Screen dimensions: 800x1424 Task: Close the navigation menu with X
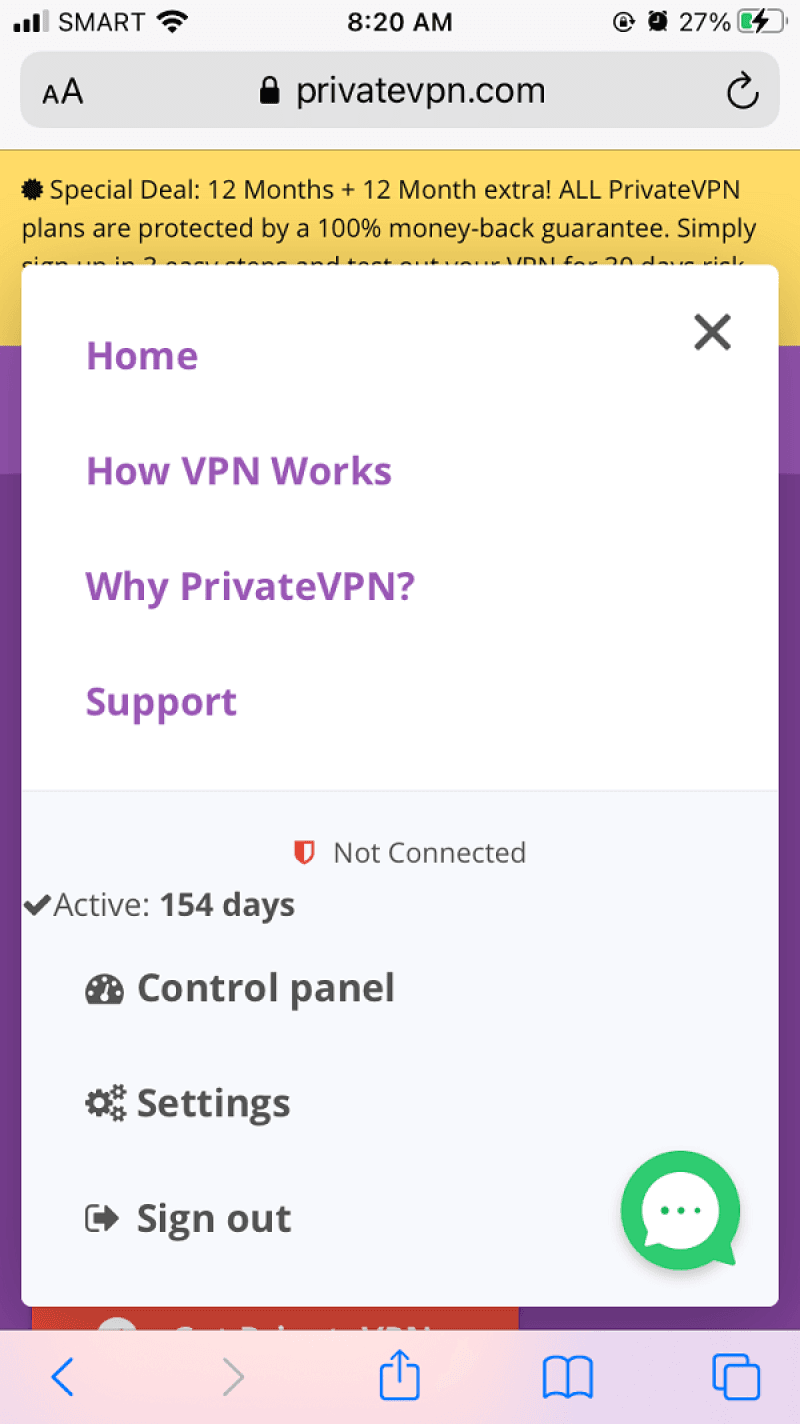pos(712,332)
